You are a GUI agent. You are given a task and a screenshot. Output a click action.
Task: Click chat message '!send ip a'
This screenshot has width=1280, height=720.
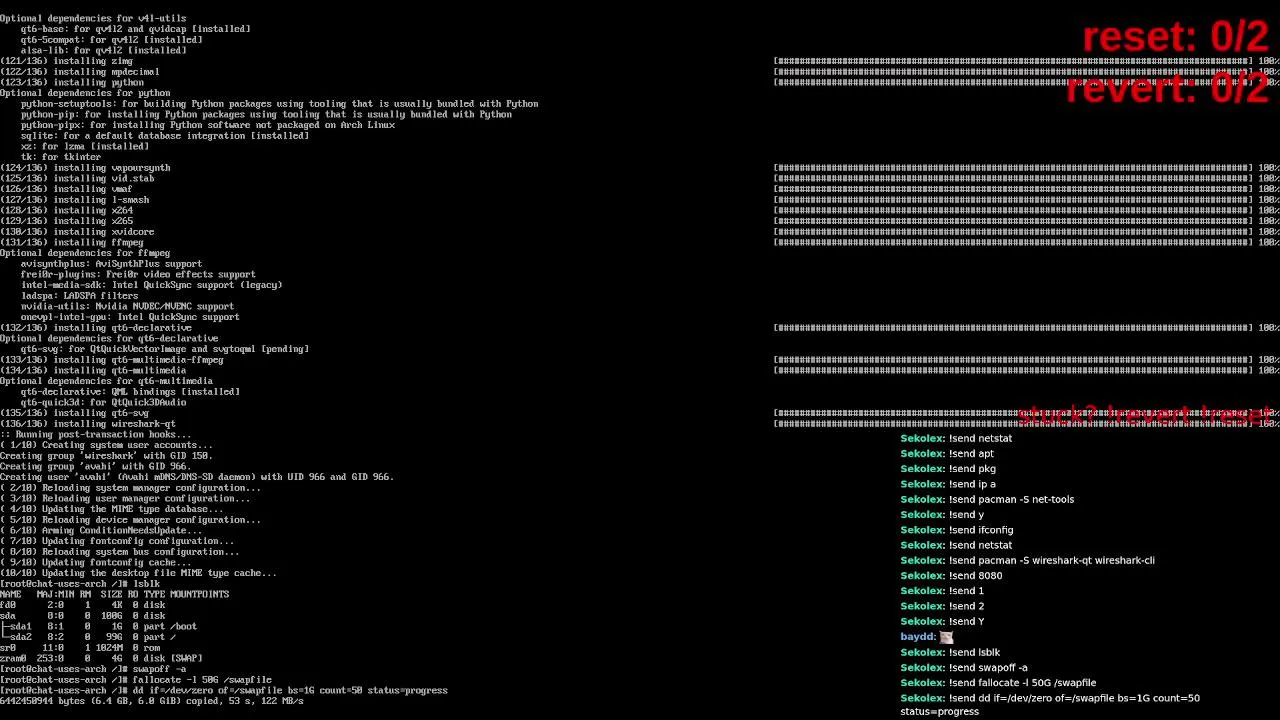(948, 485)
